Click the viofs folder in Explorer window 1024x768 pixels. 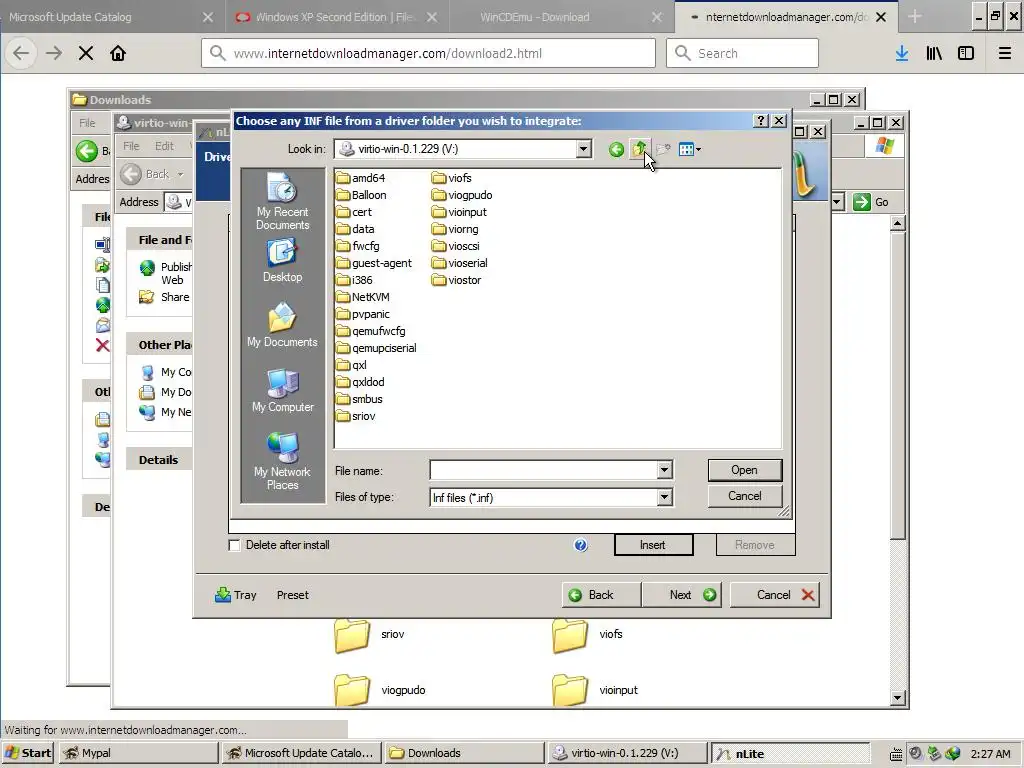587,635
